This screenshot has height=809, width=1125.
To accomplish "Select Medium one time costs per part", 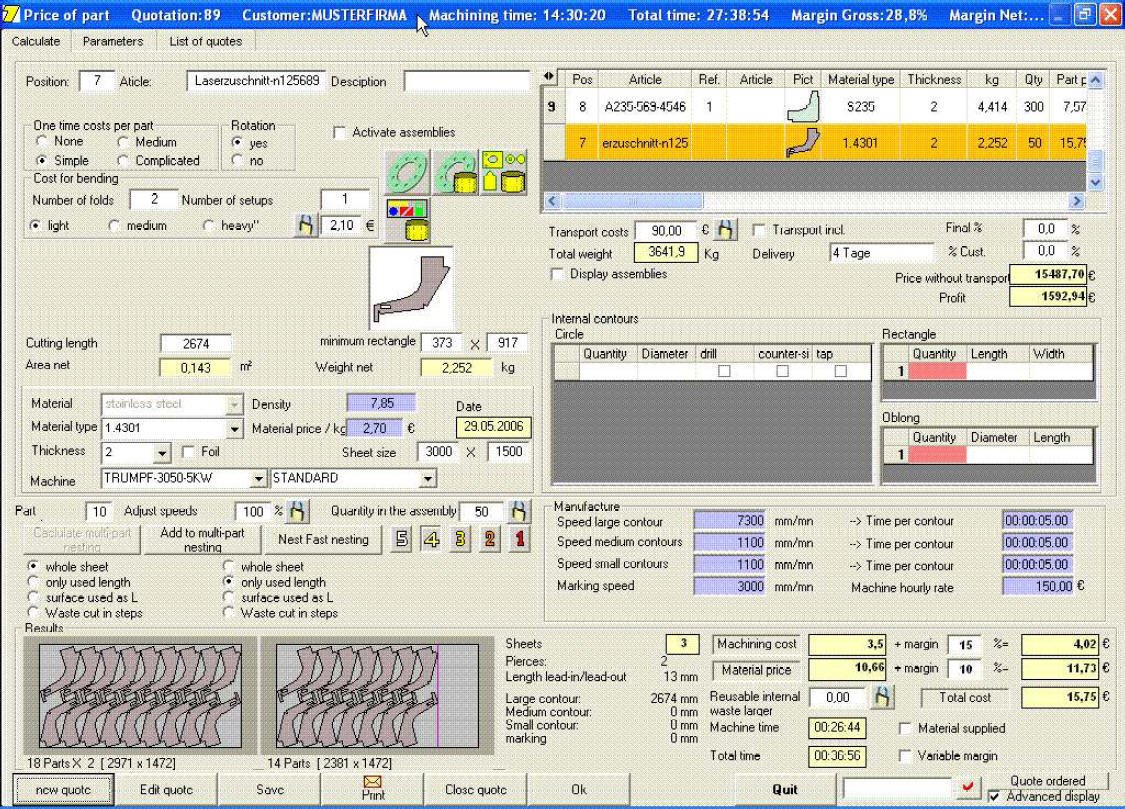I will point(123,142).
